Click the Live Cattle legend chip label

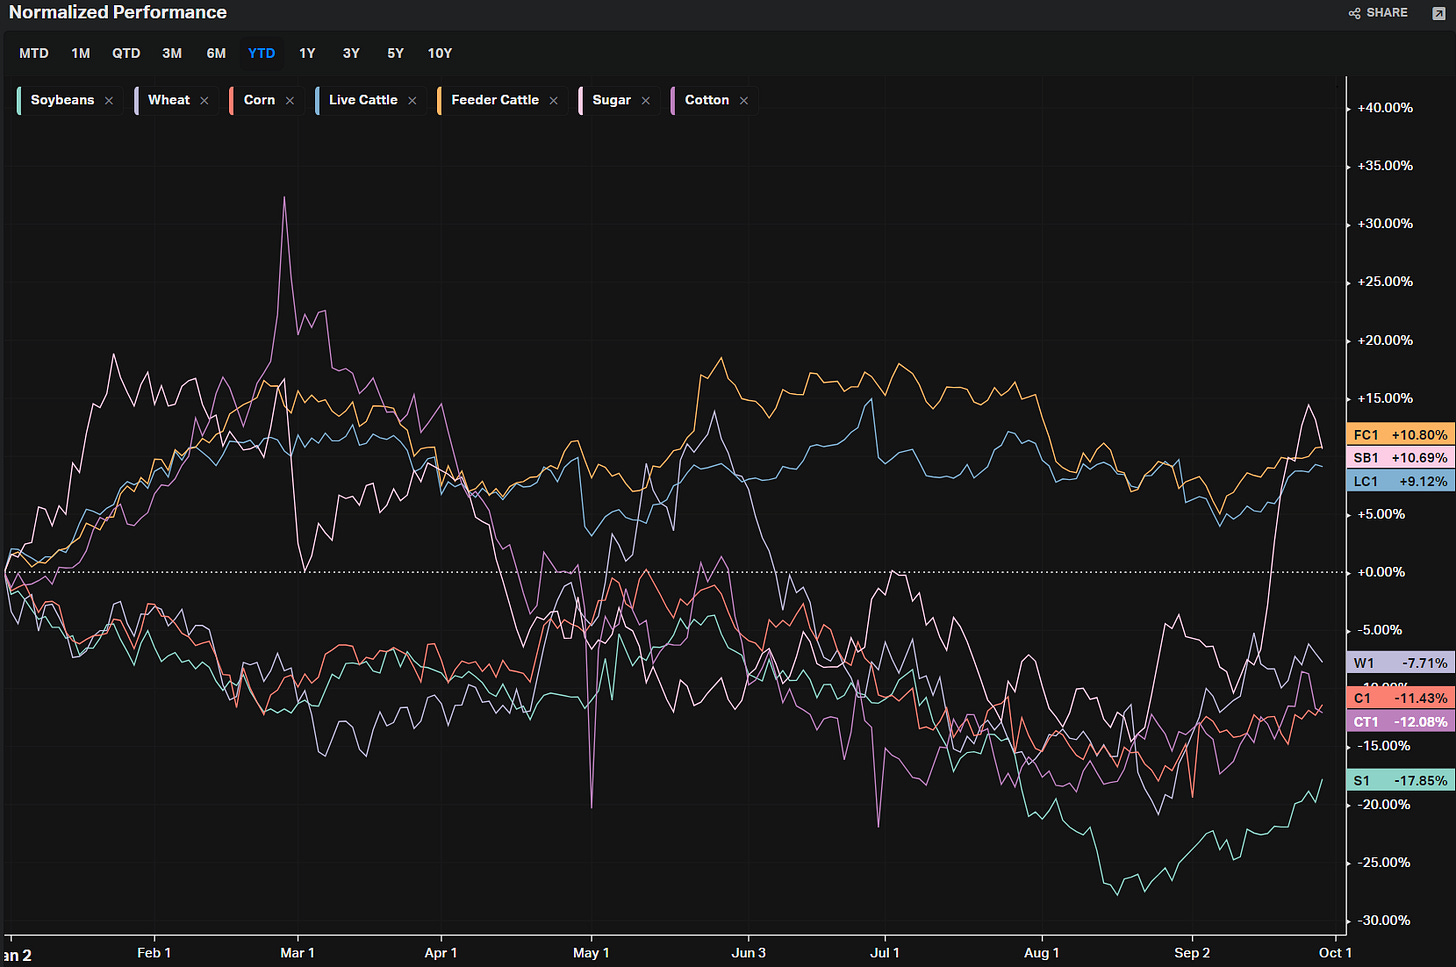(x=363, y=100)
